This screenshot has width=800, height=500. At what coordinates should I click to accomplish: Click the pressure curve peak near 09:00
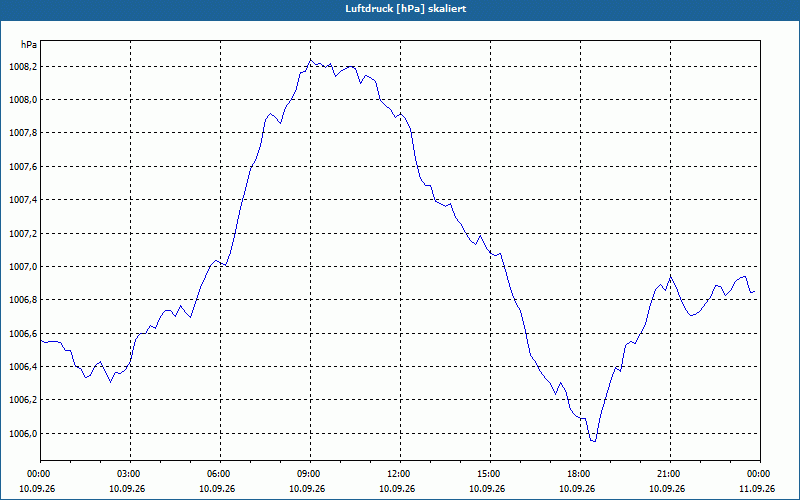(x=310, y=60)
